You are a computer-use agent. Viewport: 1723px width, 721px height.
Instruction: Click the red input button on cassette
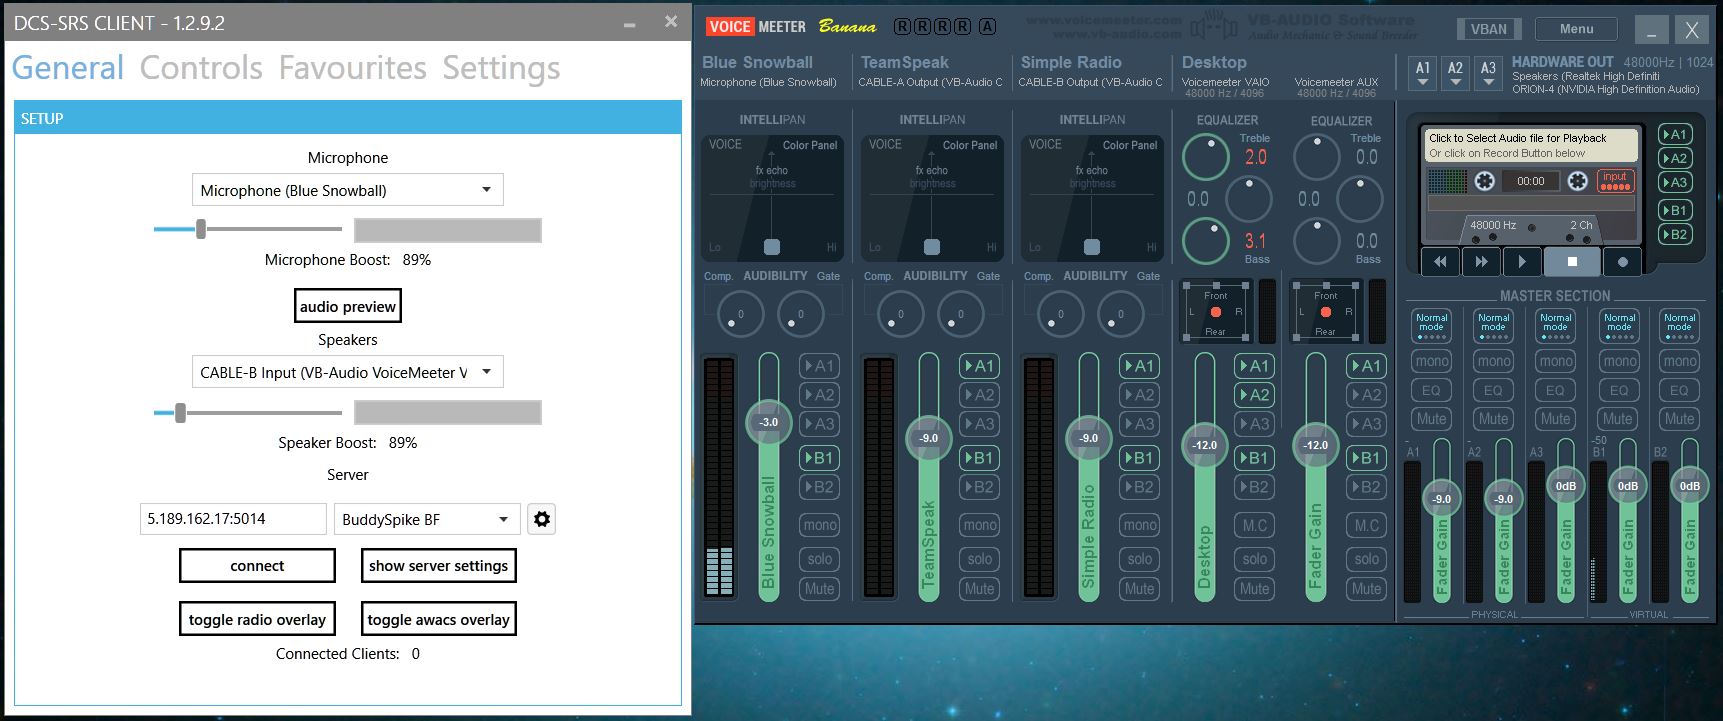1615,181
